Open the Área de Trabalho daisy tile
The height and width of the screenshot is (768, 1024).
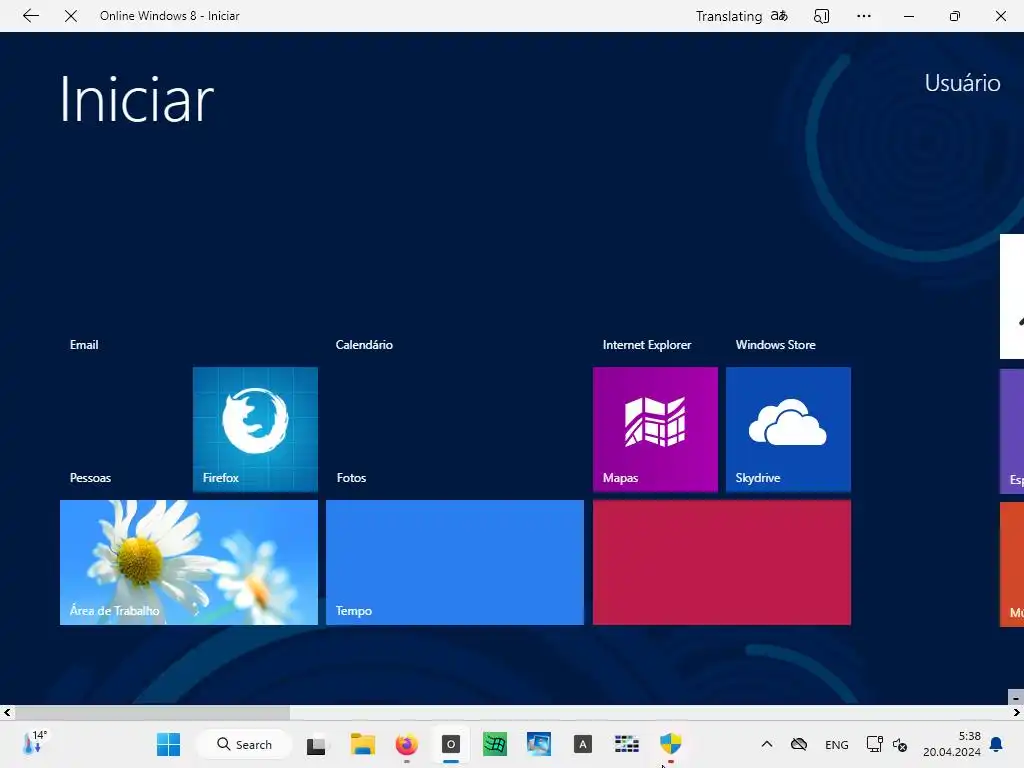[189, 562]
